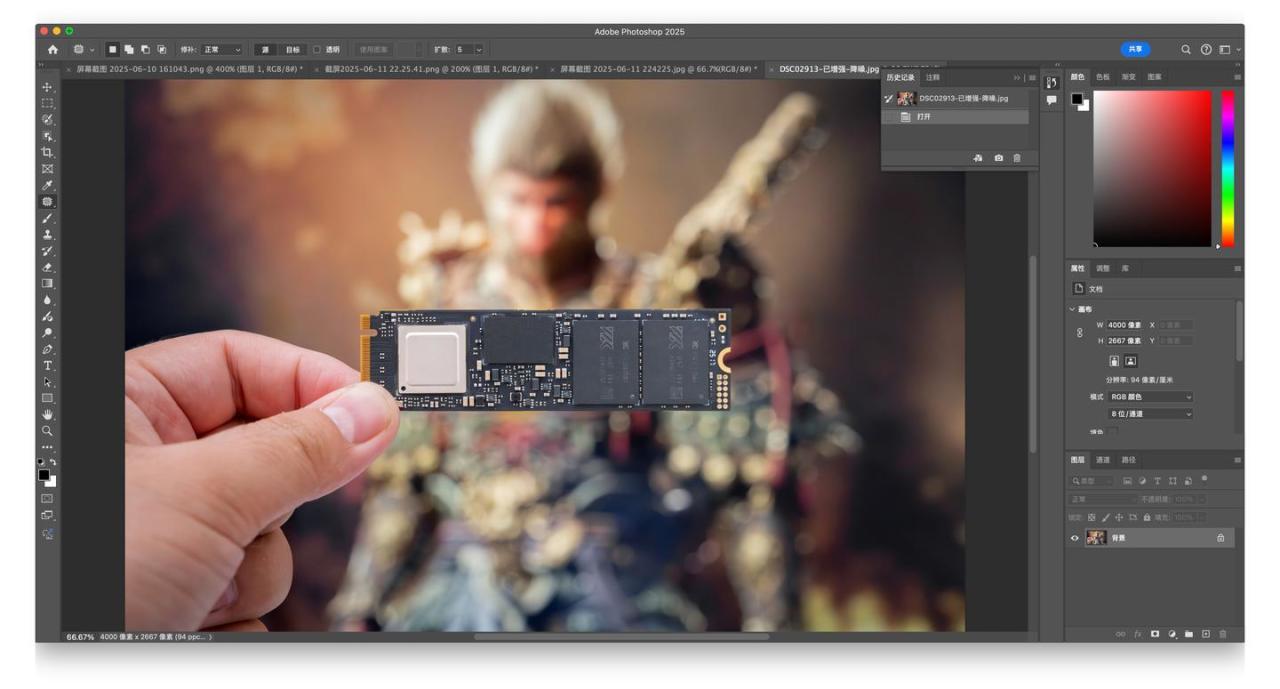The image size is (1280, 689).
Task: Go to the Home screen icon
Action: tap(53, 49)
